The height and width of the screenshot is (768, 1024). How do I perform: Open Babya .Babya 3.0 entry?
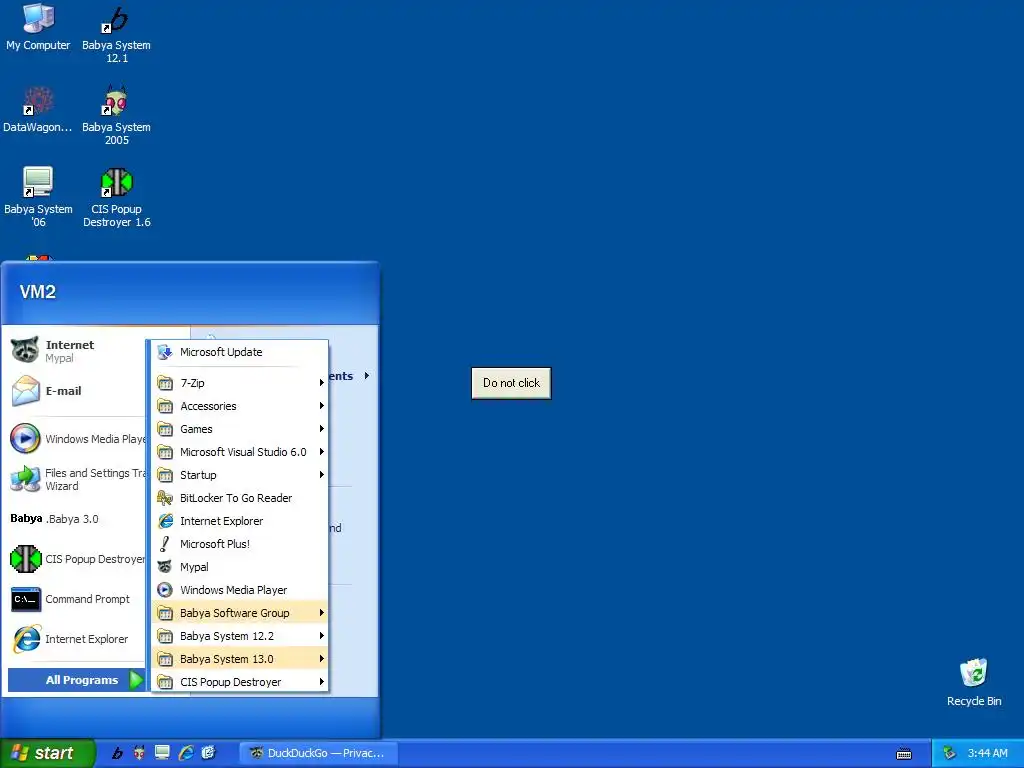pyautogui.click(x=76, y=519)
